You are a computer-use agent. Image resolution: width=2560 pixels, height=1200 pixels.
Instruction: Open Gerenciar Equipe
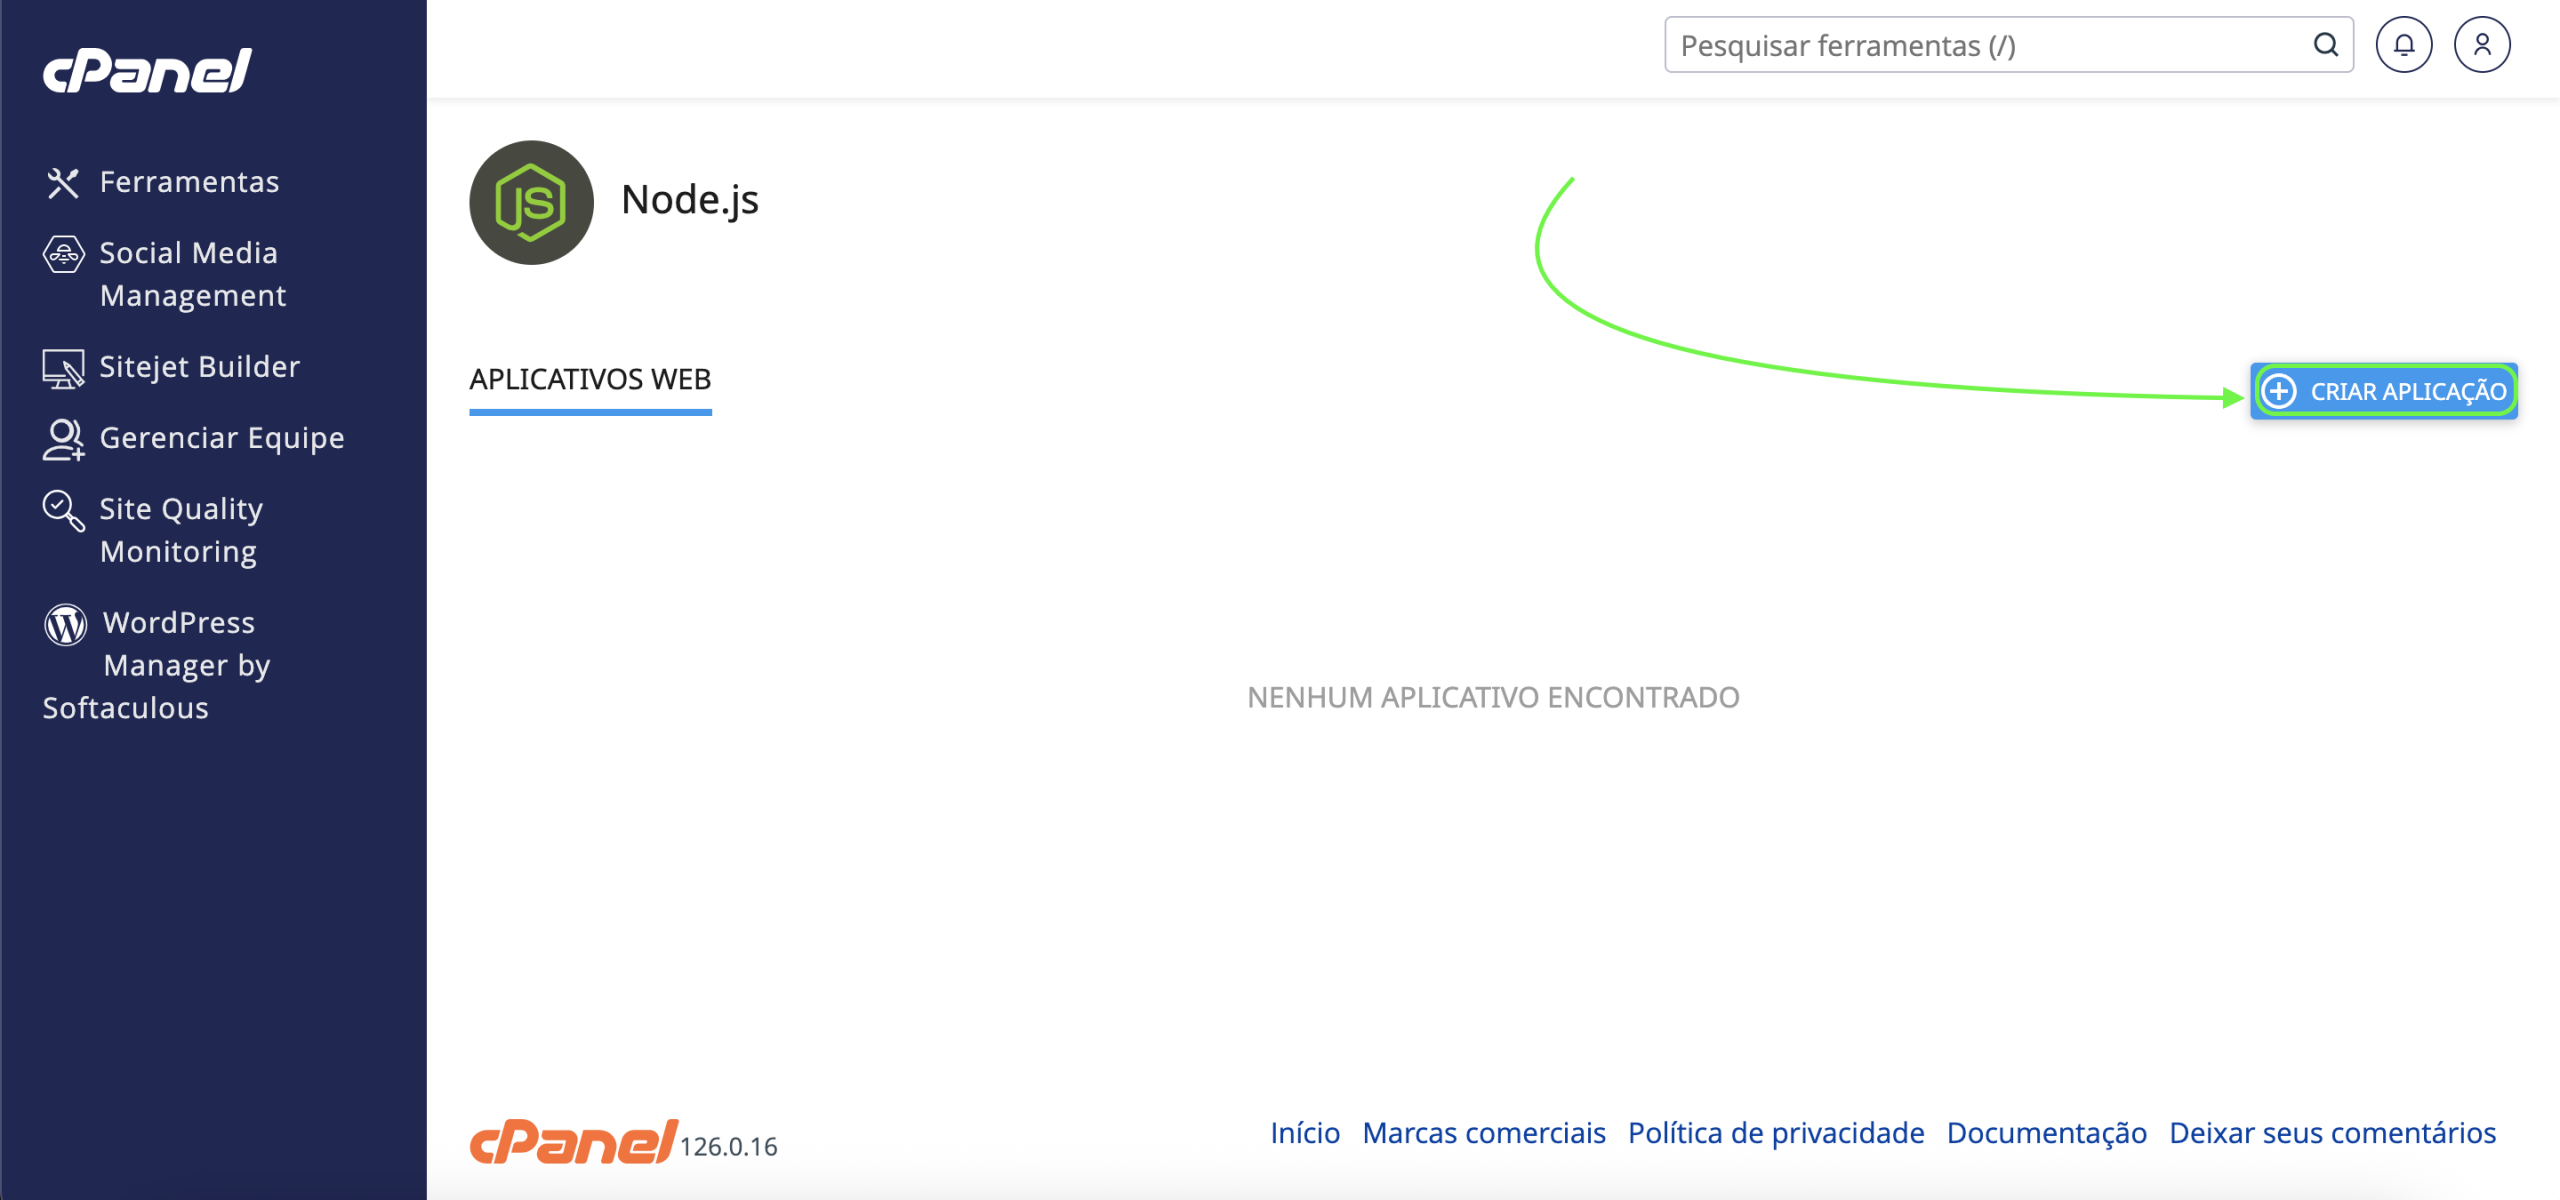(222, 438)
